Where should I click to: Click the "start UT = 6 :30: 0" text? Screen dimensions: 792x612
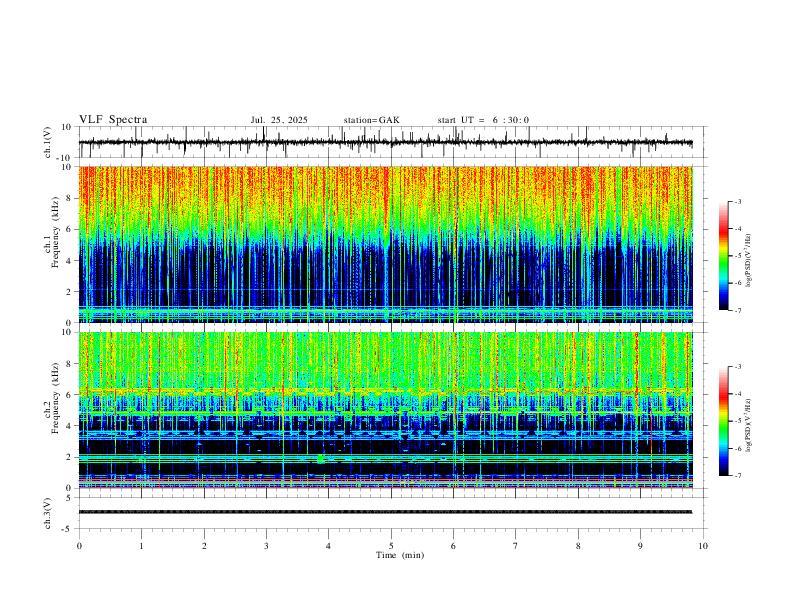[483, 120]
